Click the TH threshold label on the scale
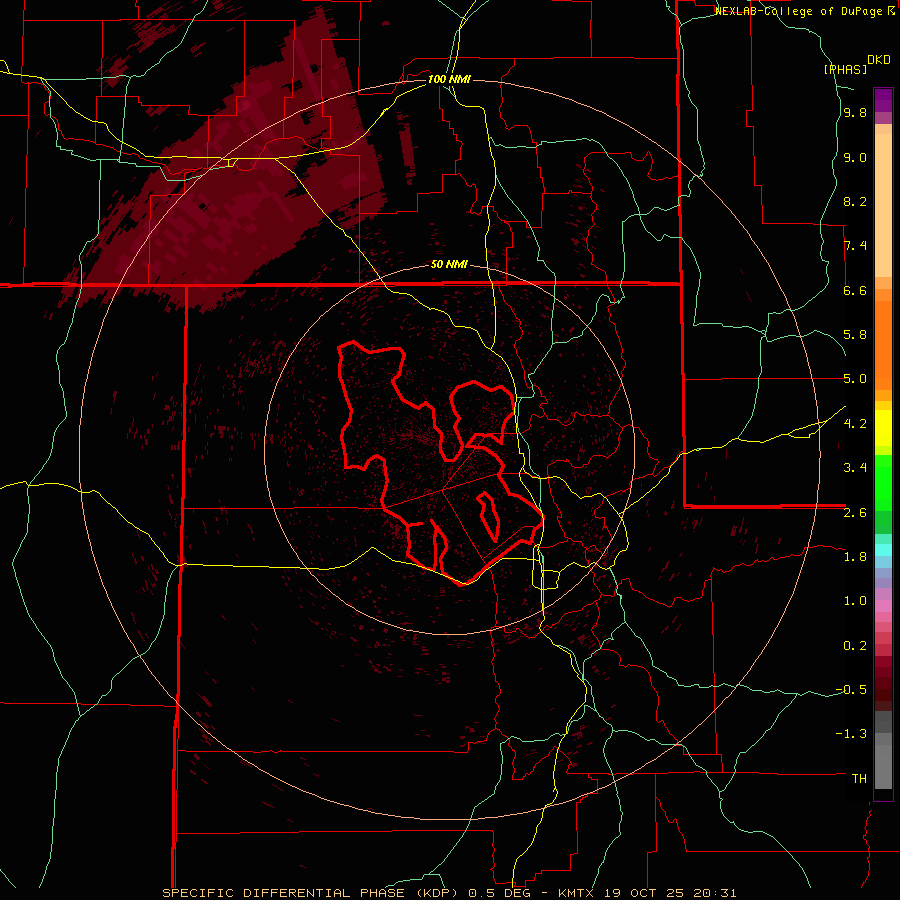Image resolution: width=900 pixels, height=900 pixels. [x=859, y=779]
